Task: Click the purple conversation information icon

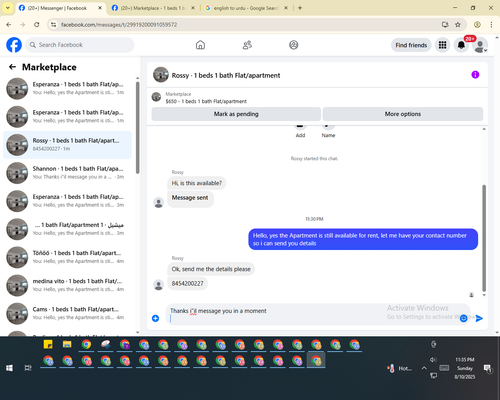Action: (475, 75)
